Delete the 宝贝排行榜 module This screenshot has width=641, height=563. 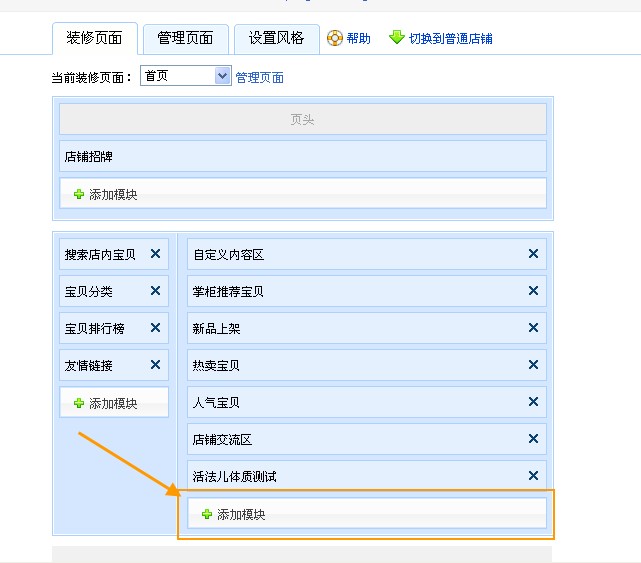tap(155, 328)
